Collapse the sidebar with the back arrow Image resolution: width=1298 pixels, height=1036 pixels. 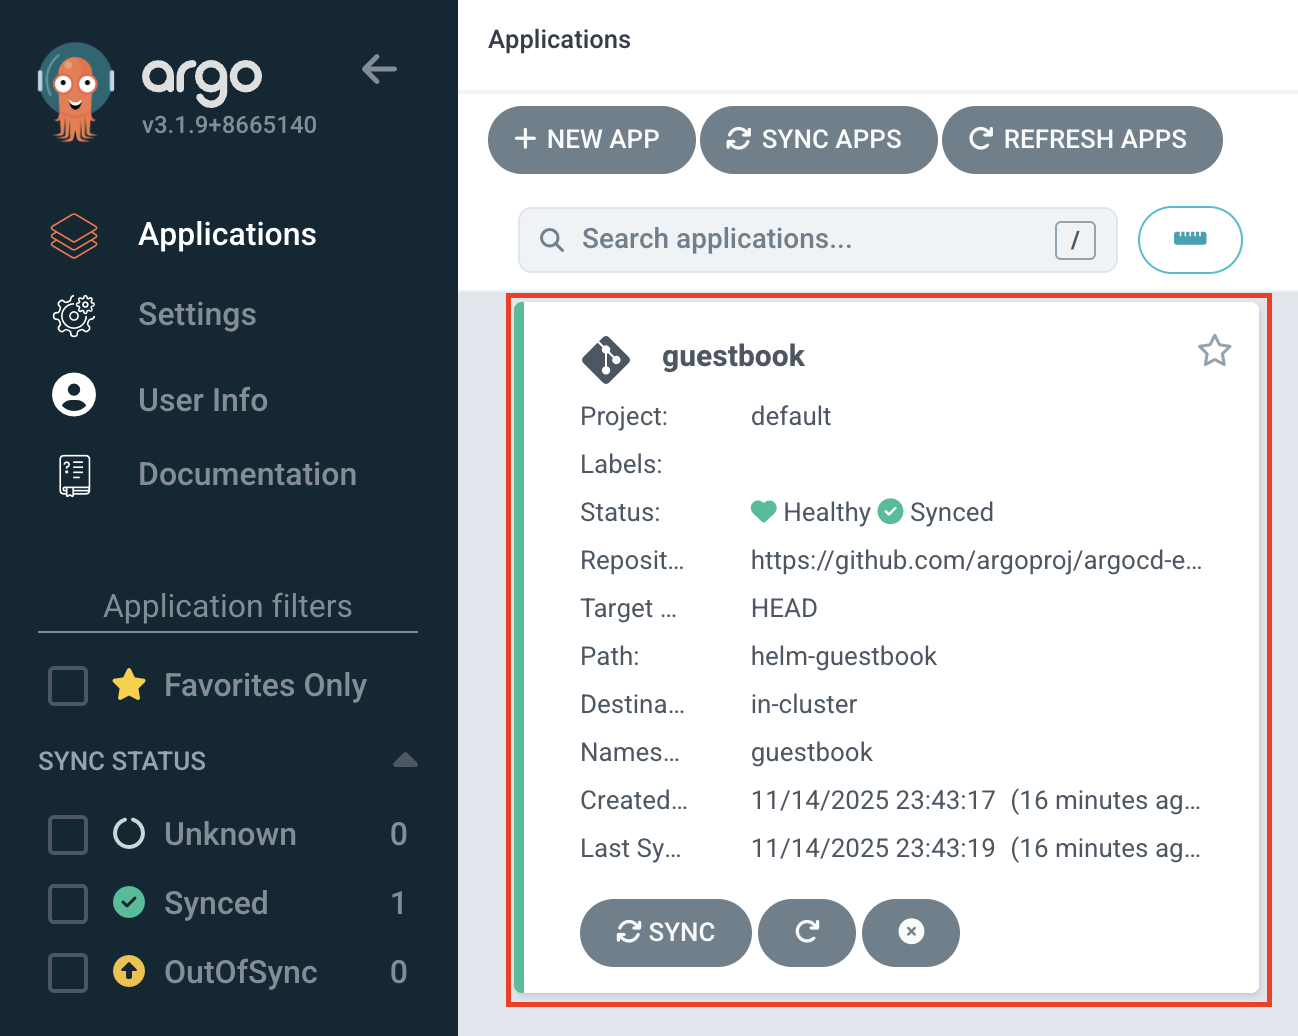(379, 69)
